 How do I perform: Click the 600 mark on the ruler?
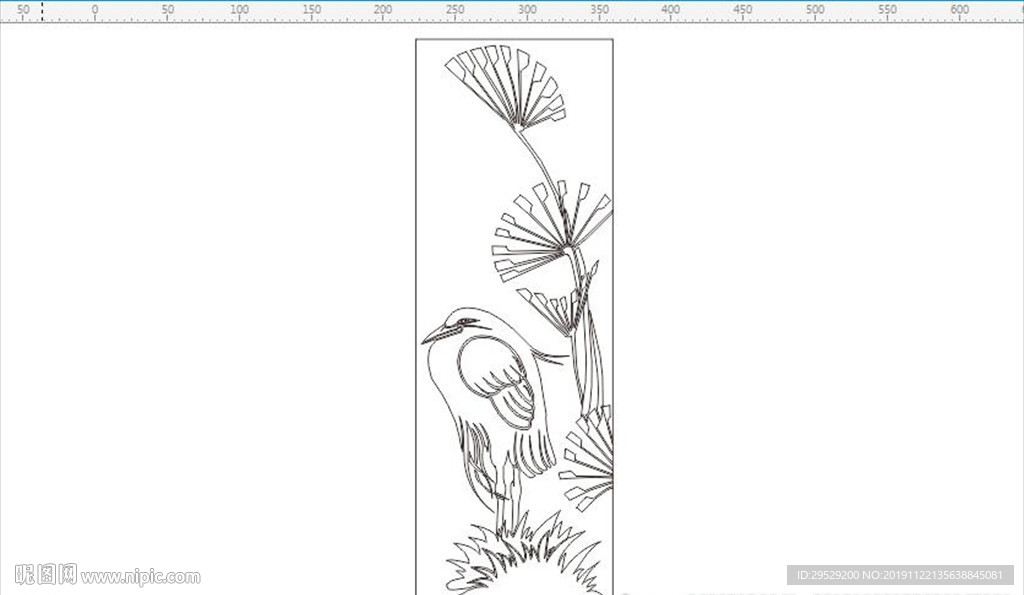pos(959,10)
